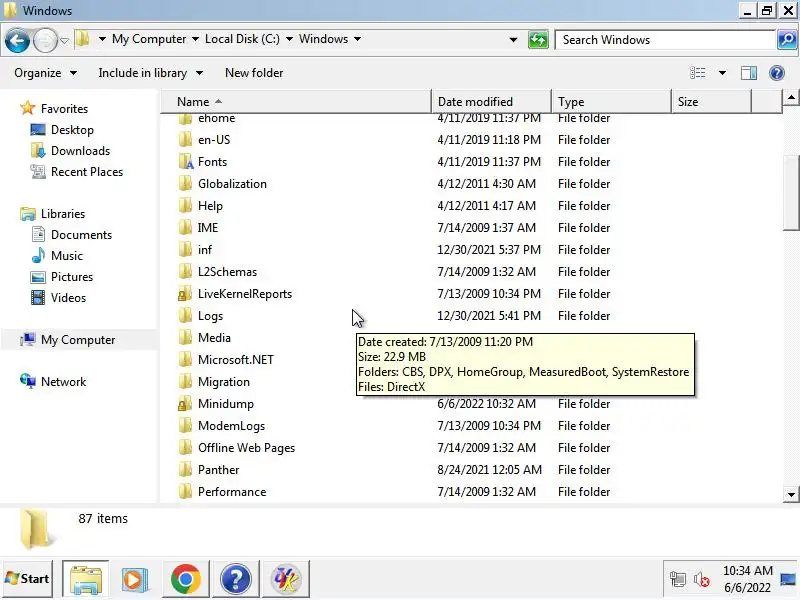Viewport: 800px width, 600px height.
Task: Open the My Computer breadcrumb dropdown arrow
Action: coord(195,39)
